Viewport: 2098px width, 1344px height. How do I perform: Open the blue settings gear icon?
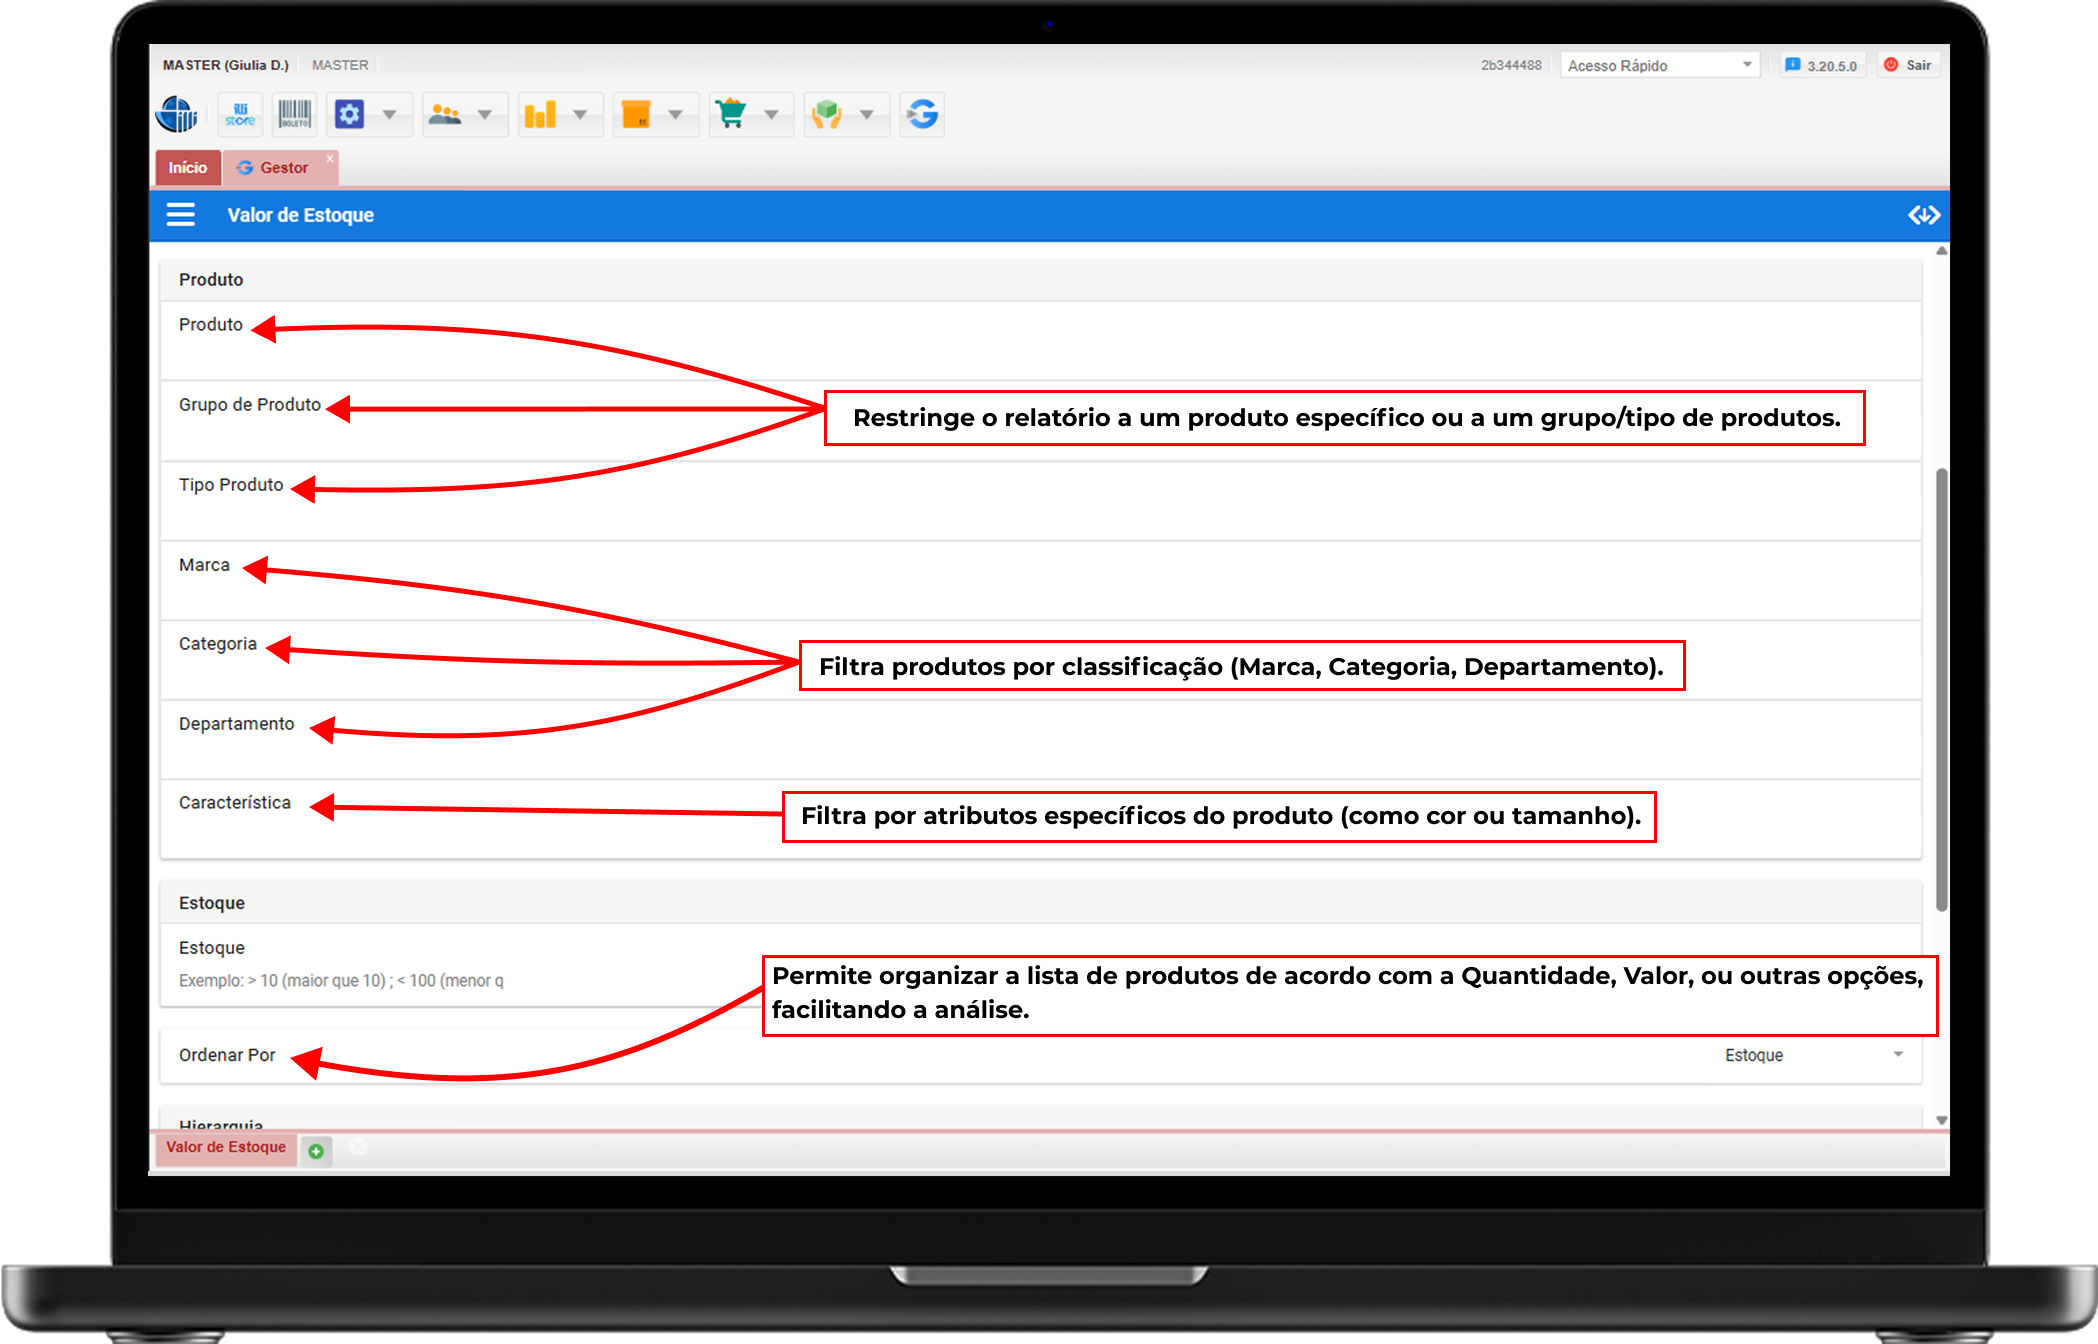(x=349, y=115)
